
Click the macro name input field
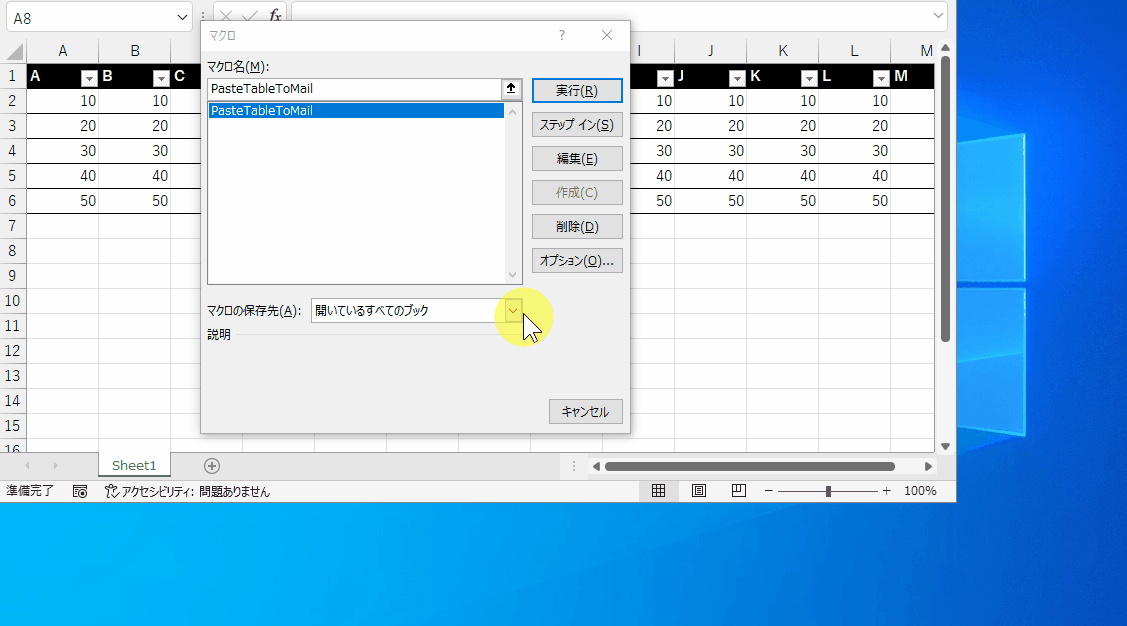(354, 88)
